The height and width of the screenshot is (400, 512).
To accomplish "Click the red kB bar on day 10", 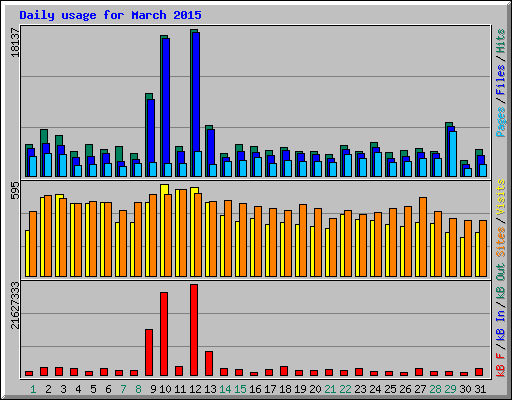I will point(164,334).
